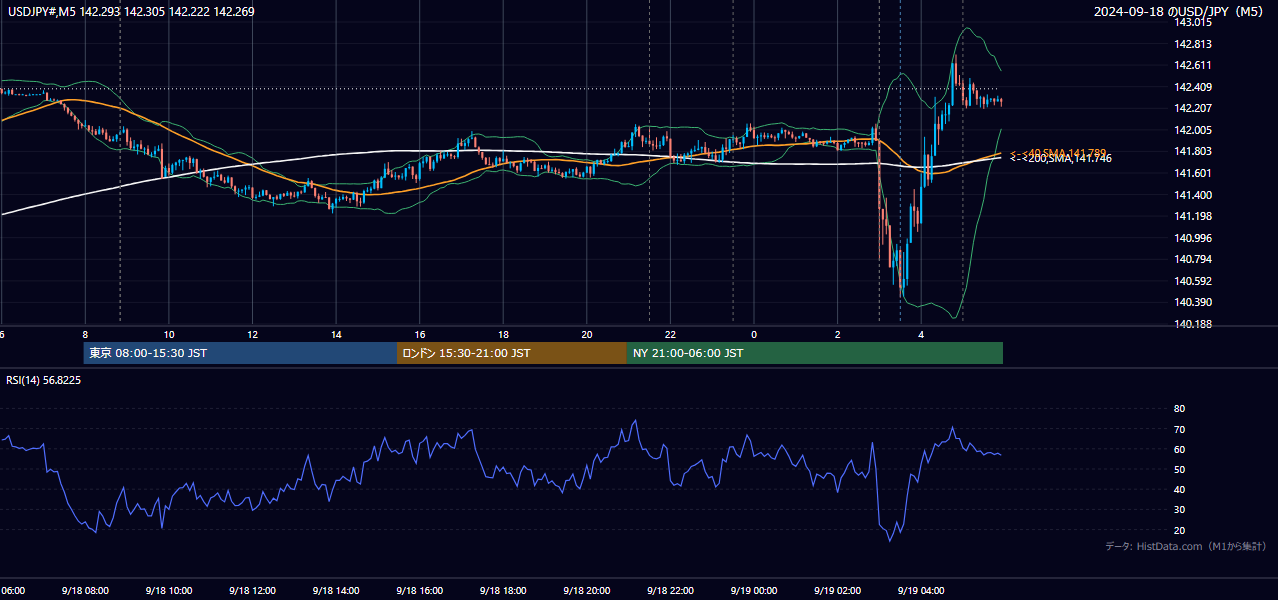Click RSI scale value 60
The width and height of the screenshot is (1278, 600).
click(x=1179, y=449)
